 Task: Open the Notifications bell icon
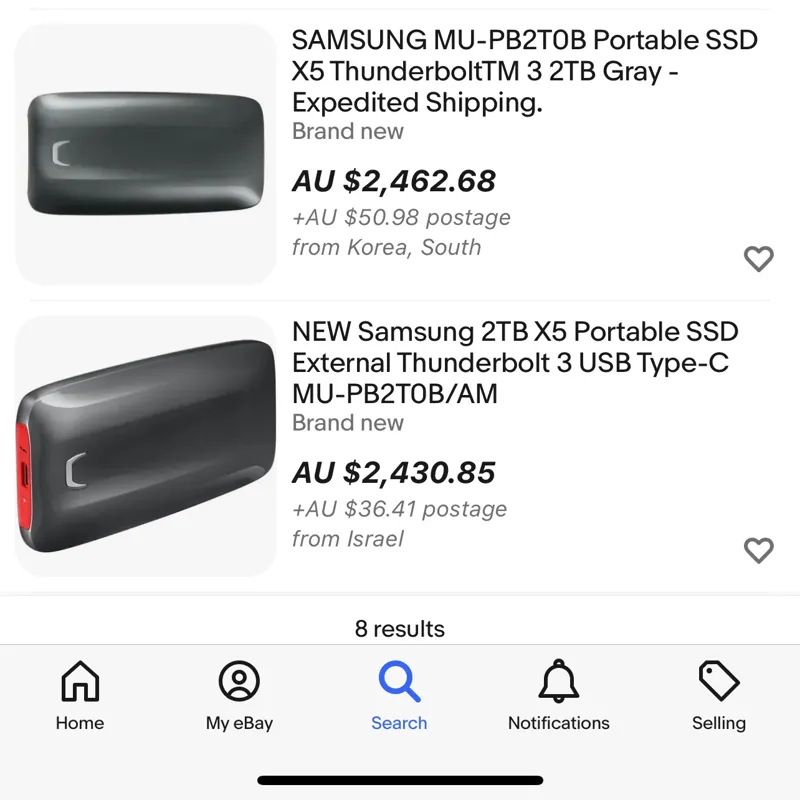[x=558, y=682]
